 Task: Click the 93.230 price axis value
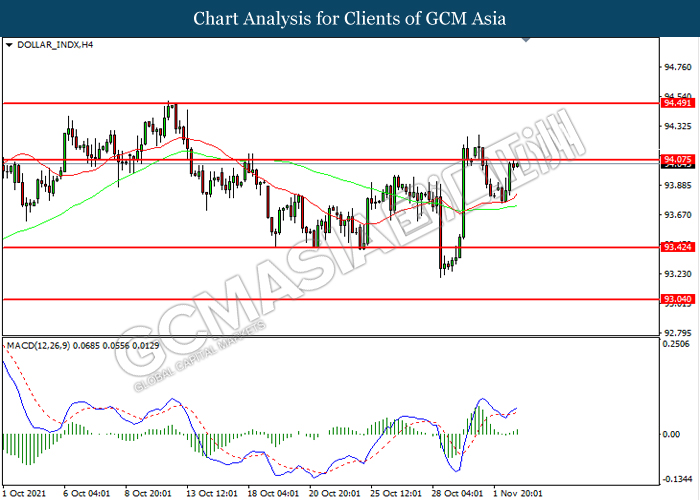tap(678, 274)
